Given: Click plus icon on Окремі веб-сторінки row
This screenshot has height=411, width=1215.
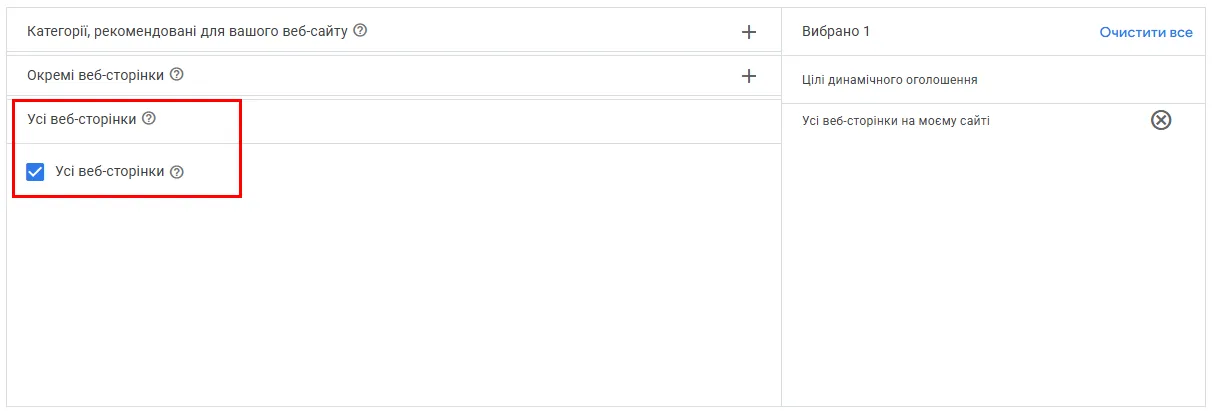Looking at the screenshot, I should coord(749,76).
